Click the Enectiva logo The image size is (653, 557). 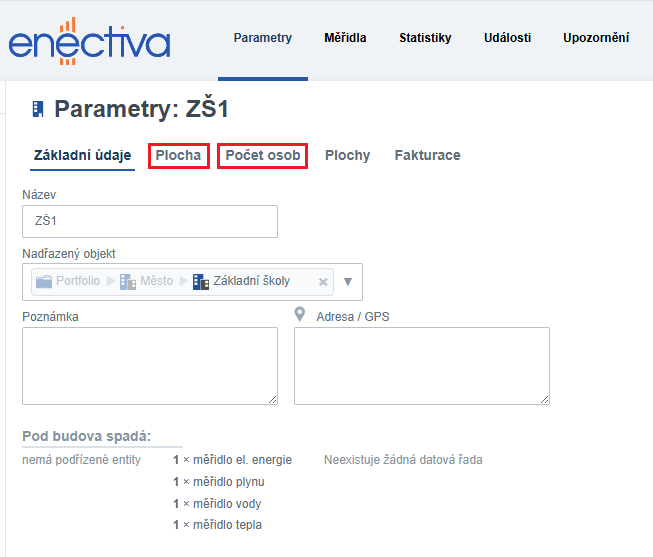[x=89, y=42]
